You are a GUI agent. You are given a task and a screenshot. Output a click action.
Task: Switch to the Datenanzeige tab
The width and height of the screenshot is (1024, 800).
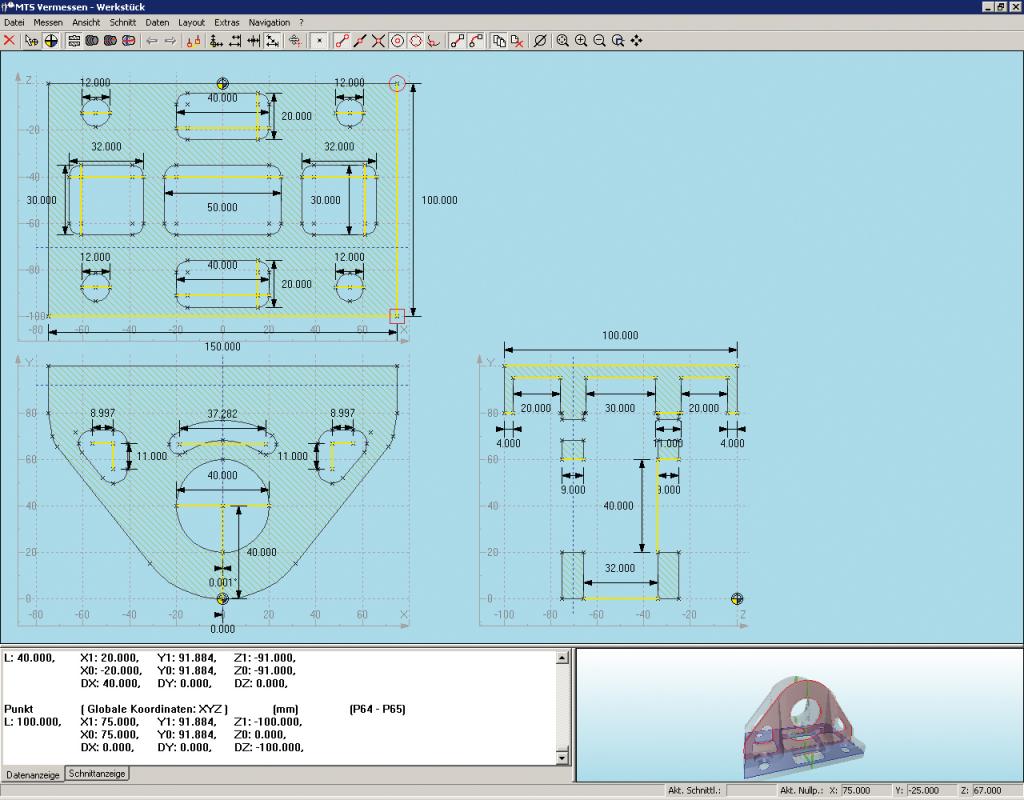(x=33, y=775)
